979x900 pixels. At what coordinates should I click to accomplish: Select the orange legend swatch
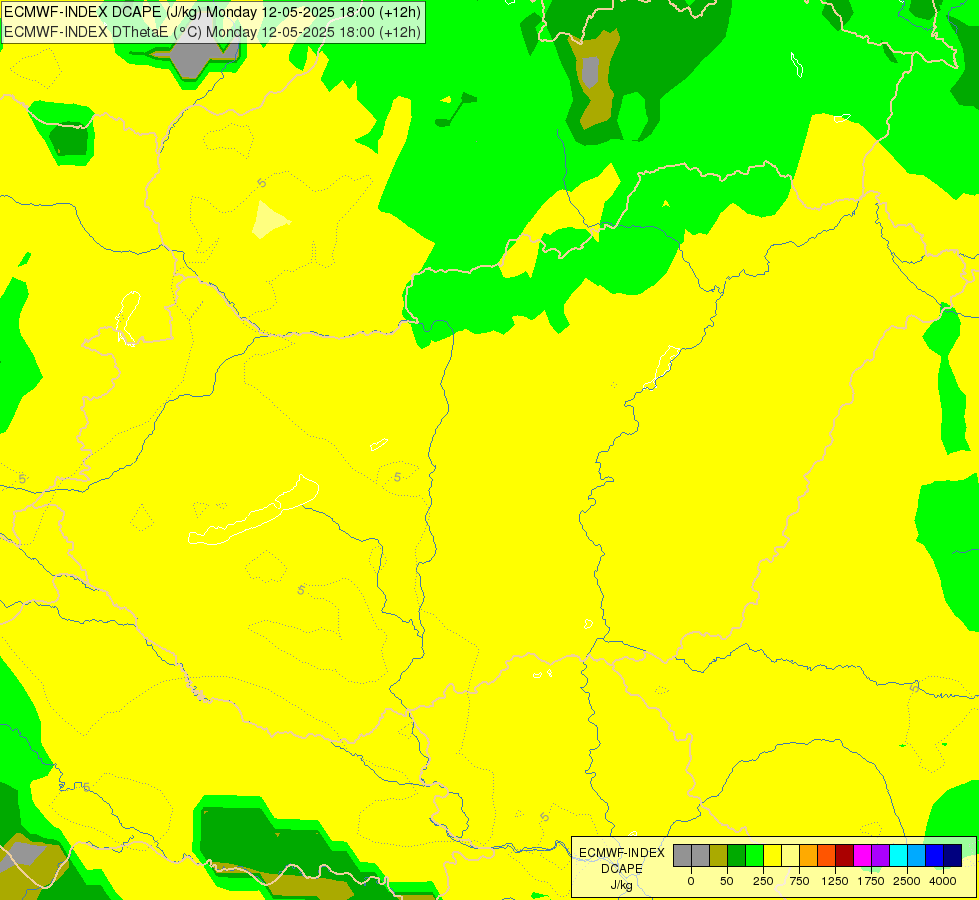[x=809, y=855]
